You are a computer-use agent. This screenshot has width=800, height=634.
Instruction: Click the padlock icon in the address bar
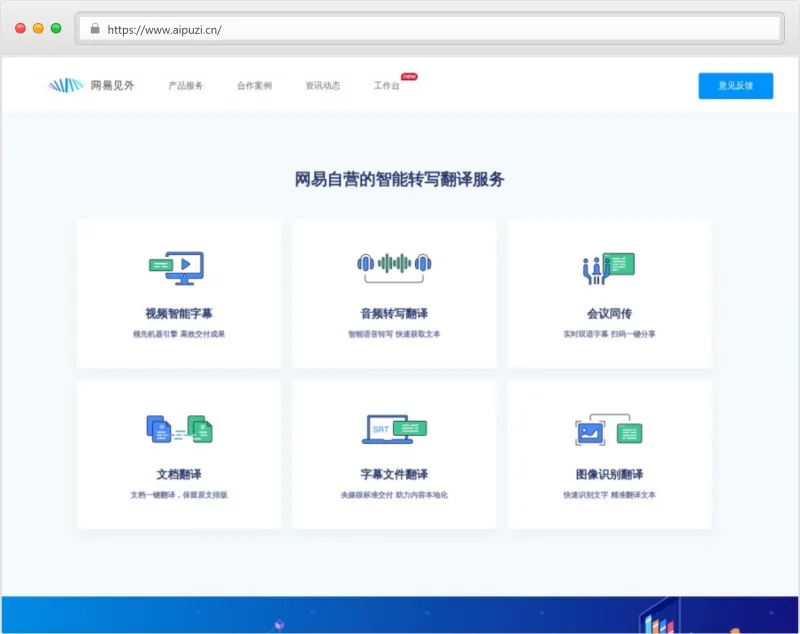click(x=95, y=30)
